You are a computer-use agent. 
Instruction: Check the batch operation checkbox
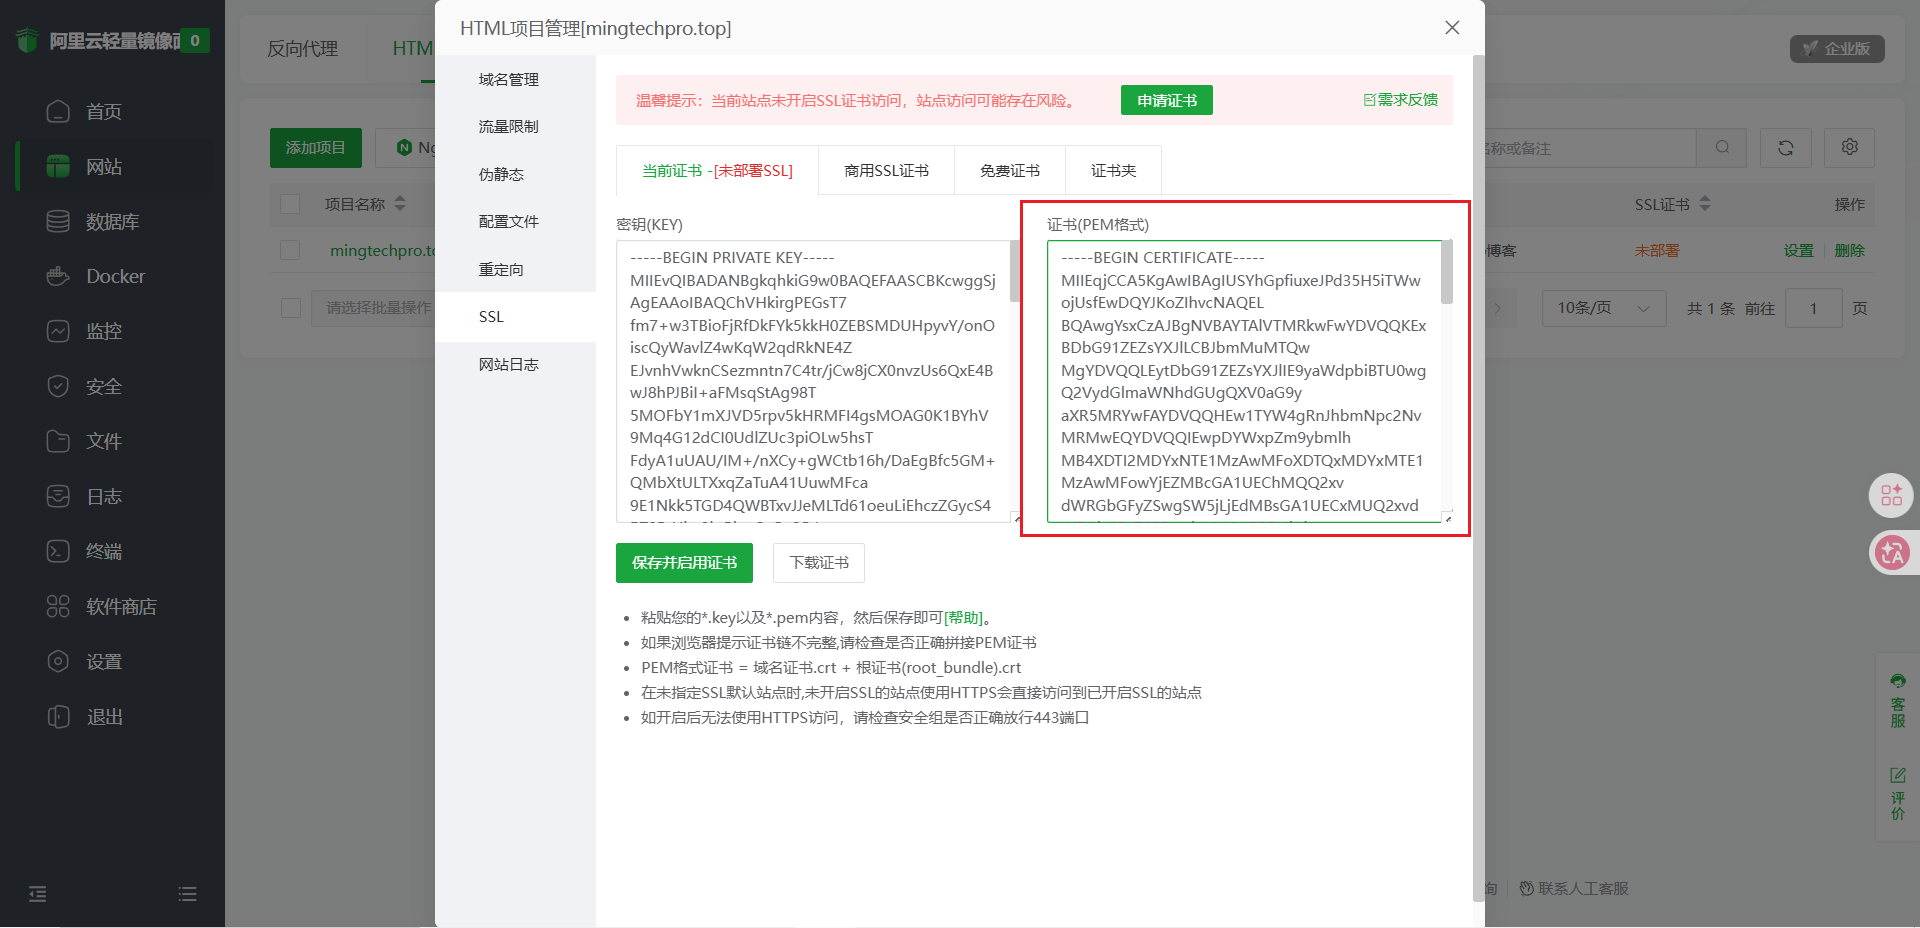click(291, 308)
